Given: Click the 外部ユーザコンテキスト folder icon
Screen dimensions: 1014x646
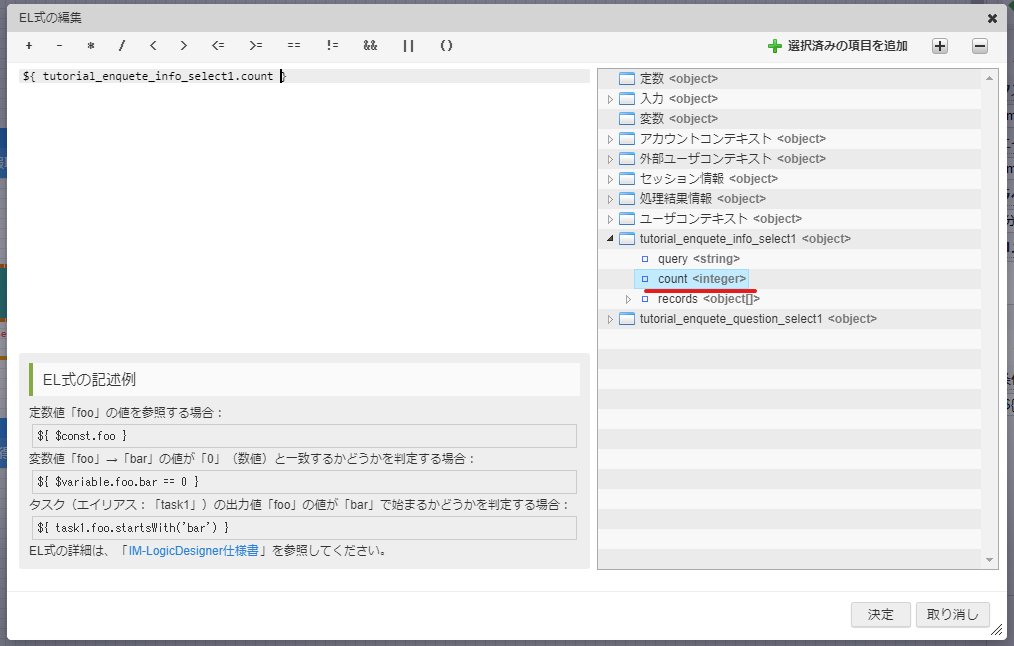Looking at the screenshot, I should click(x=627, y=159).
